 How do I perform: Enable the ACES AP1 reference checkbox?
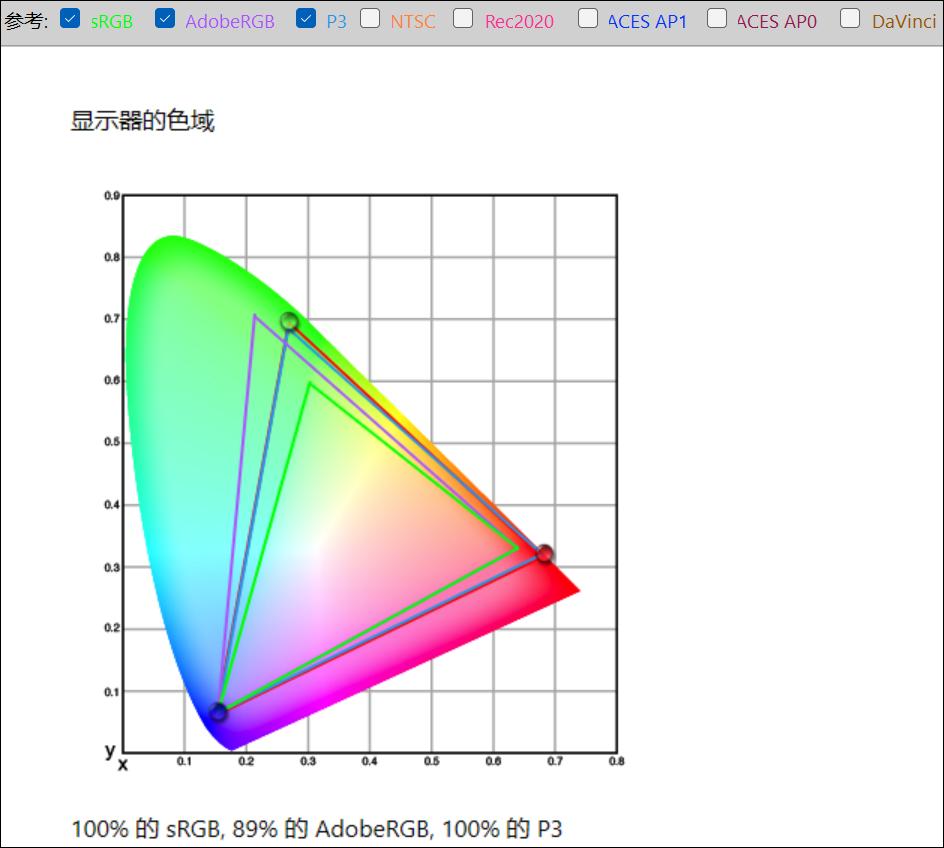coord(588,19)
